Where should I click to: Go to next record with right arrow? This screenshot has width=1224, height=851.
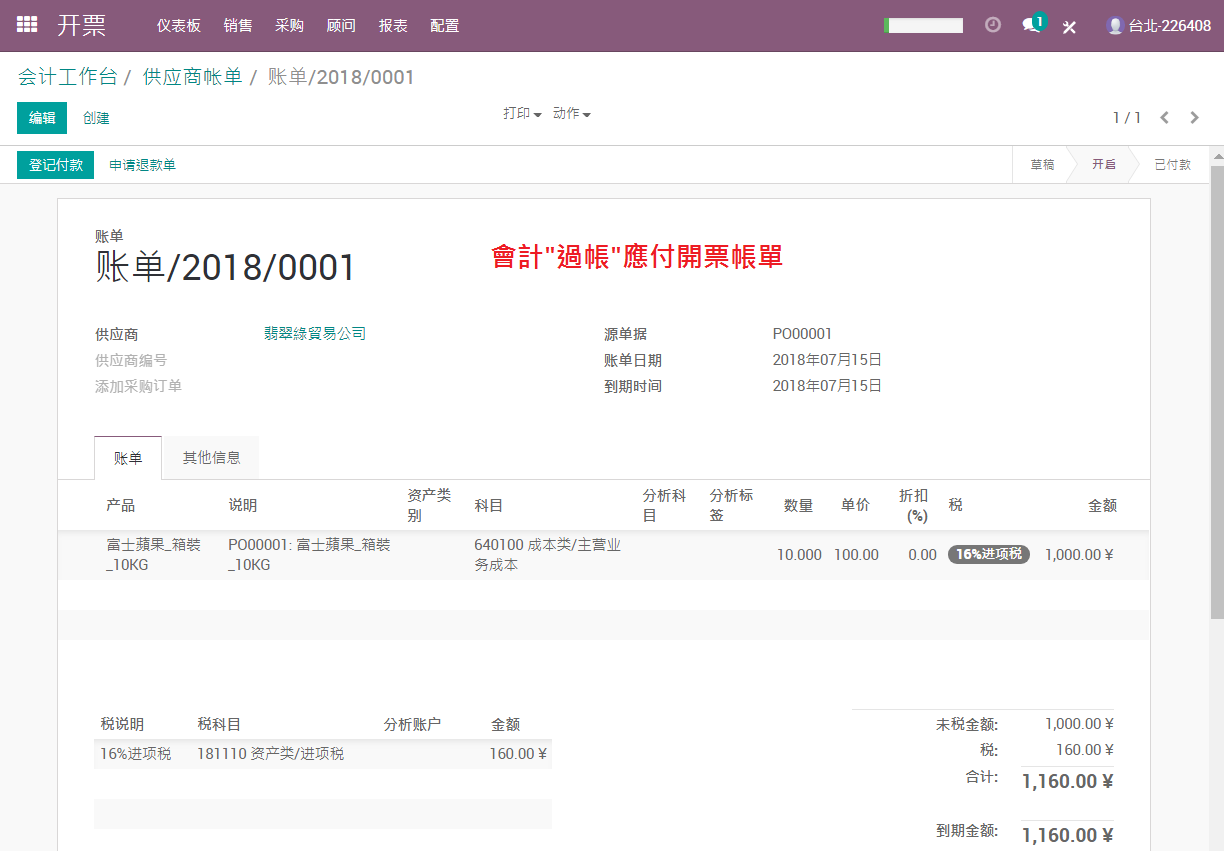tap(1194, 118)
